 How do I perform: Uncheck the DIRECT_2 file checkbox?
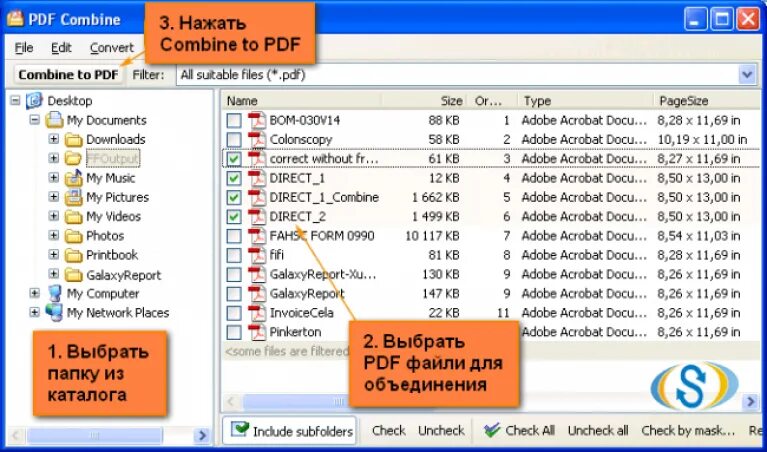coord(234,216)
